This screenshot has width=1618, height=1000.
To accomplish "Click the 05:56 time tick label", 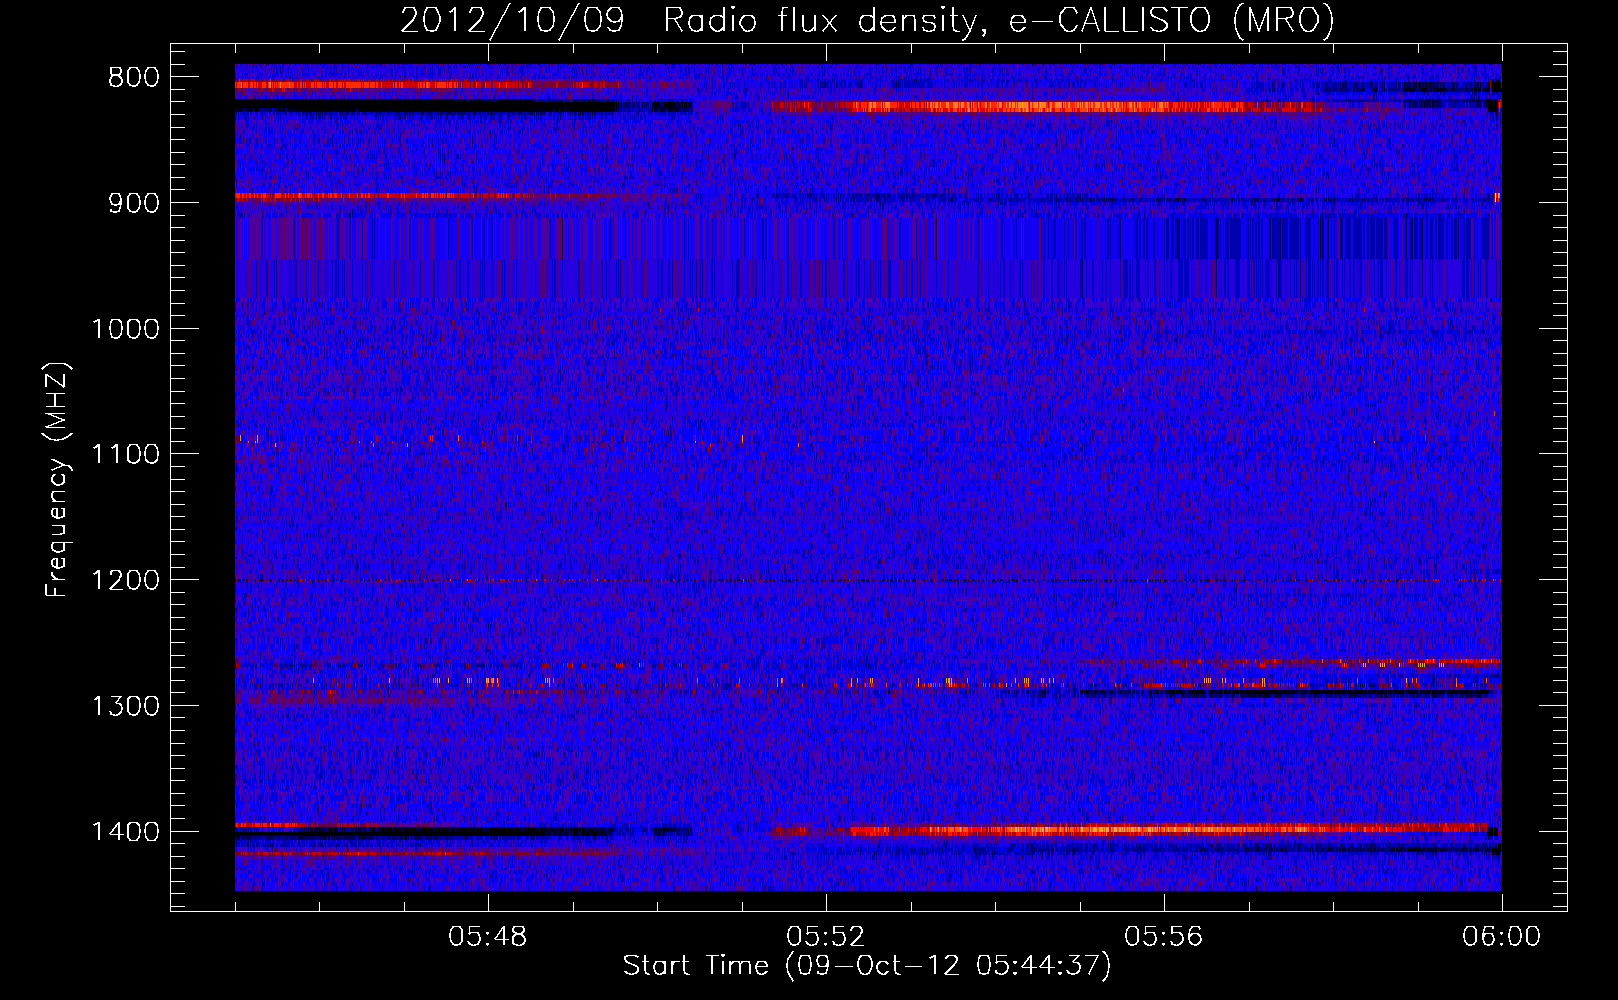I will point(1164,937).
